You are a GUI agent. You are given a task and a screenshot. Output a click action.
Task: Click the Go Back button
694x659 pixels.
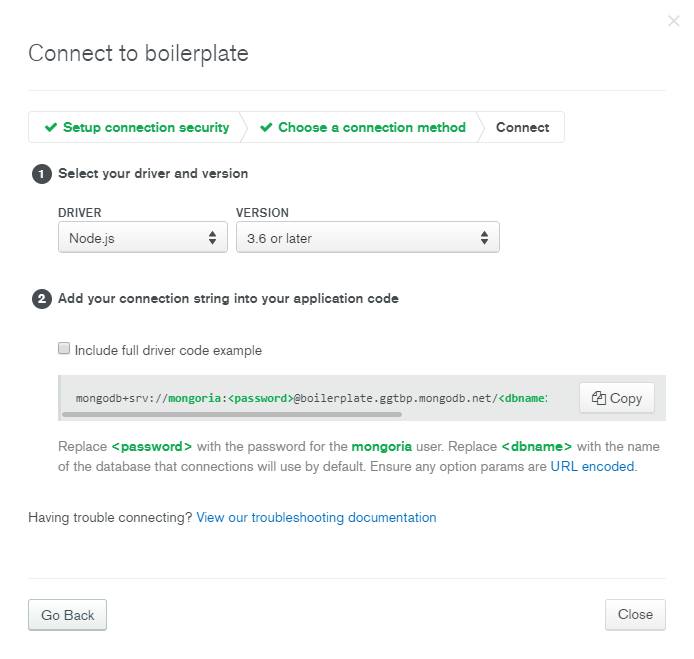(67, 615)
